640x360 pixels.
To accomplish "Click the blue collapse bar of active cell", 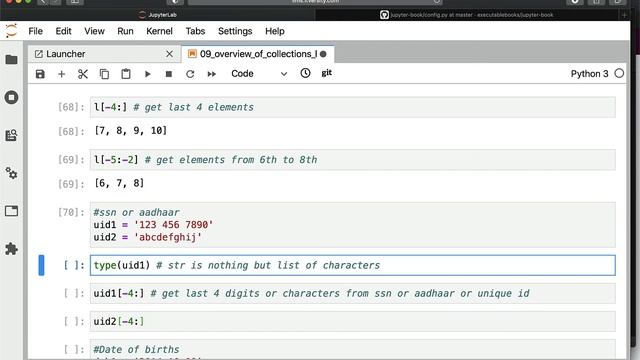I will (41, 265).
